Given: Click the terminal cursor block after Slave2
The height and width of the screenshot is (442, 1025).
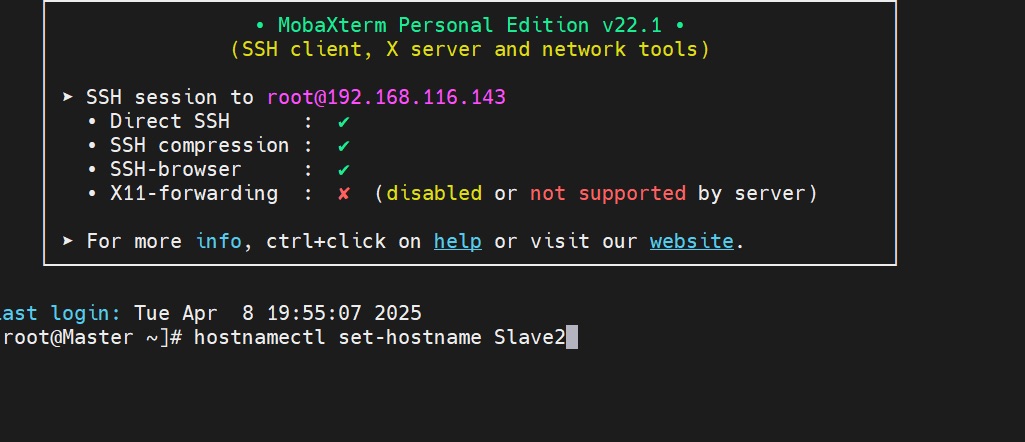Looking at the screenshot, I should point(572,338).
